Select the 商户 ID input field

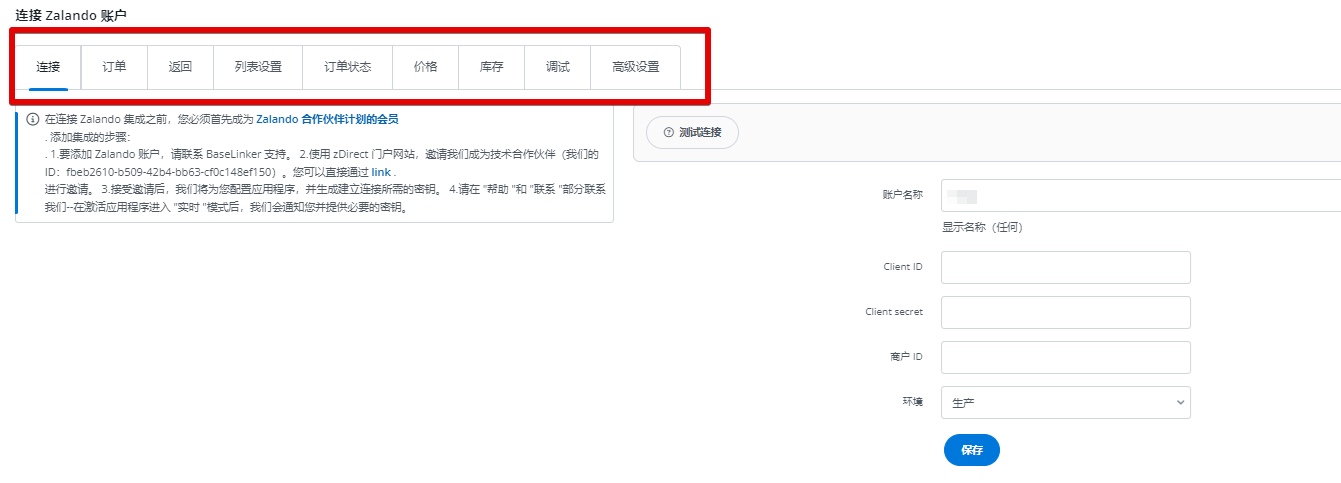point(1065,357)
